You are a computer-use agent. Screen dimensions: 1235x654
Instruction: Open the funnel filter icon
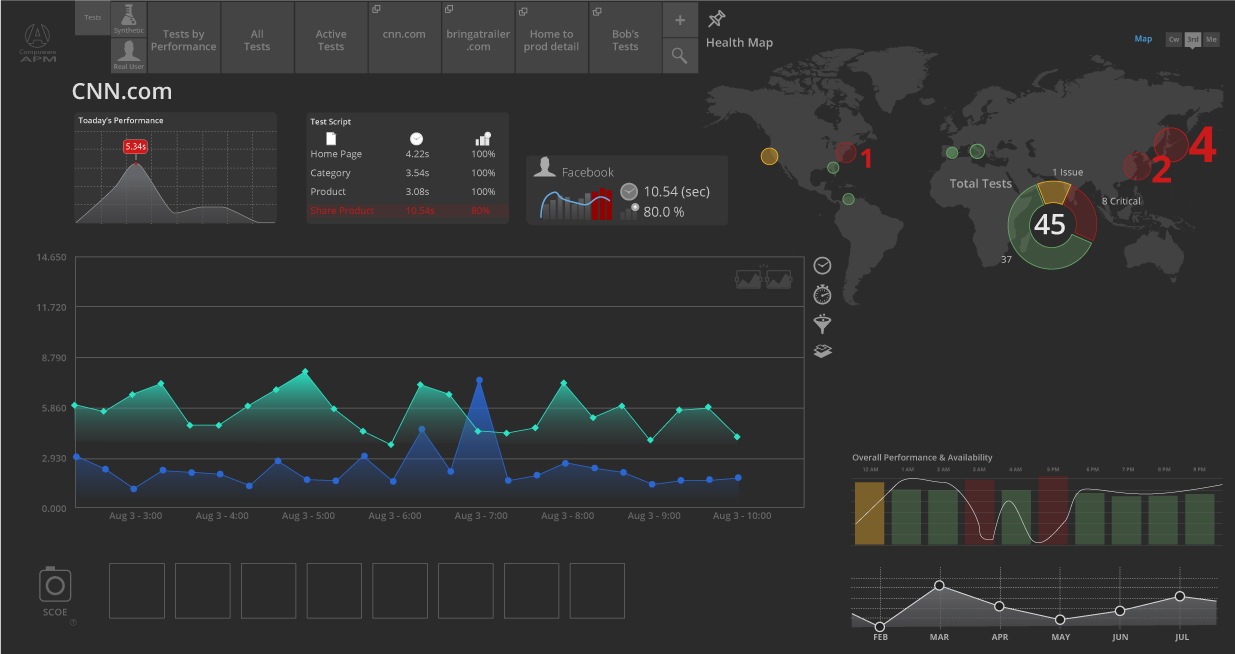point(822,323)
